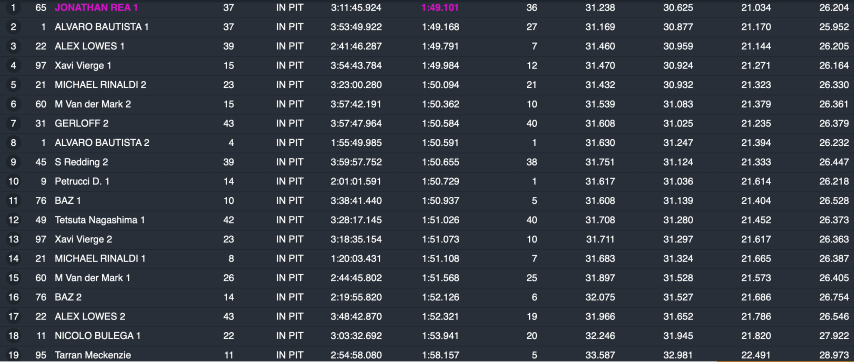This screenshot has width=854, height=362.
Task: Select GERLOFF 2 rider name
Action: (81, 124)
